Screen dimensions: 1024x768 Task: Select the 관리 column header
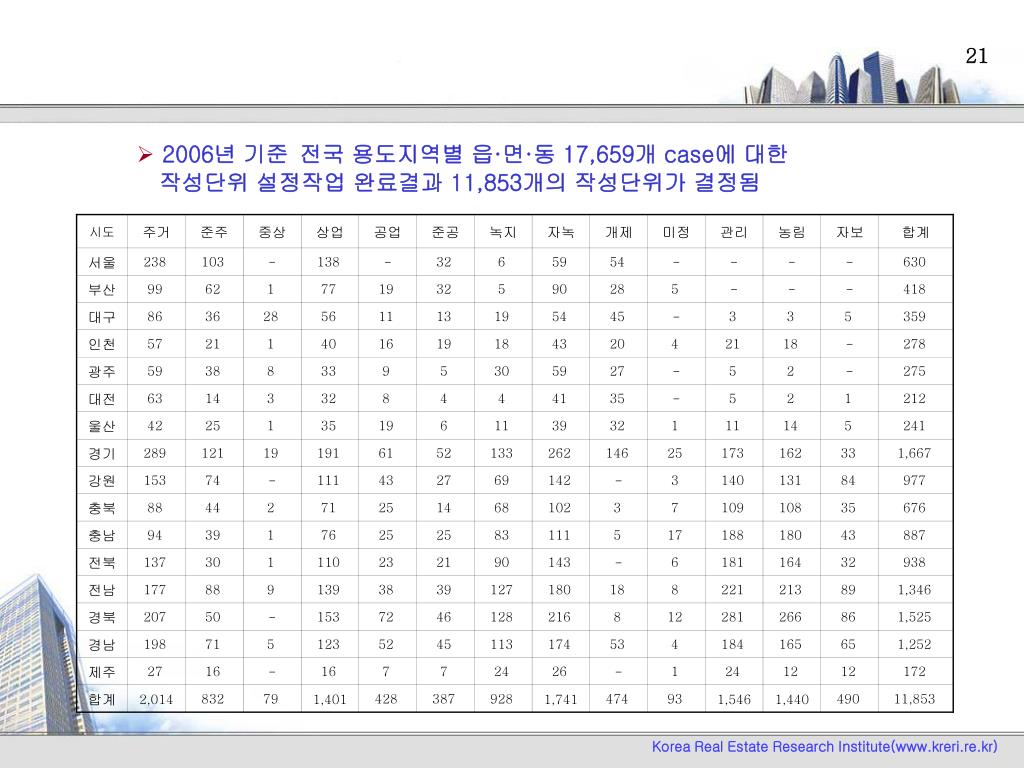tap(734, 232)
